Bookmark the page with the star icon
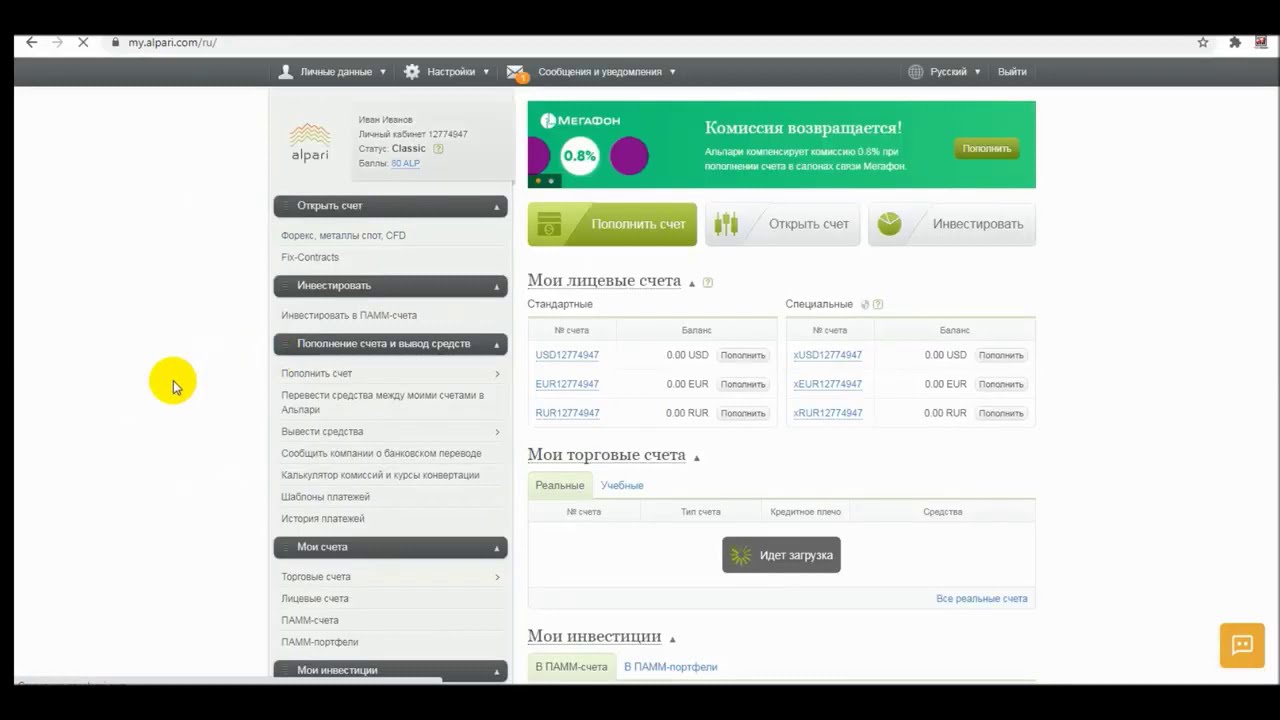Screen dimensions: 1280x720 click(x=1203, y=42)
